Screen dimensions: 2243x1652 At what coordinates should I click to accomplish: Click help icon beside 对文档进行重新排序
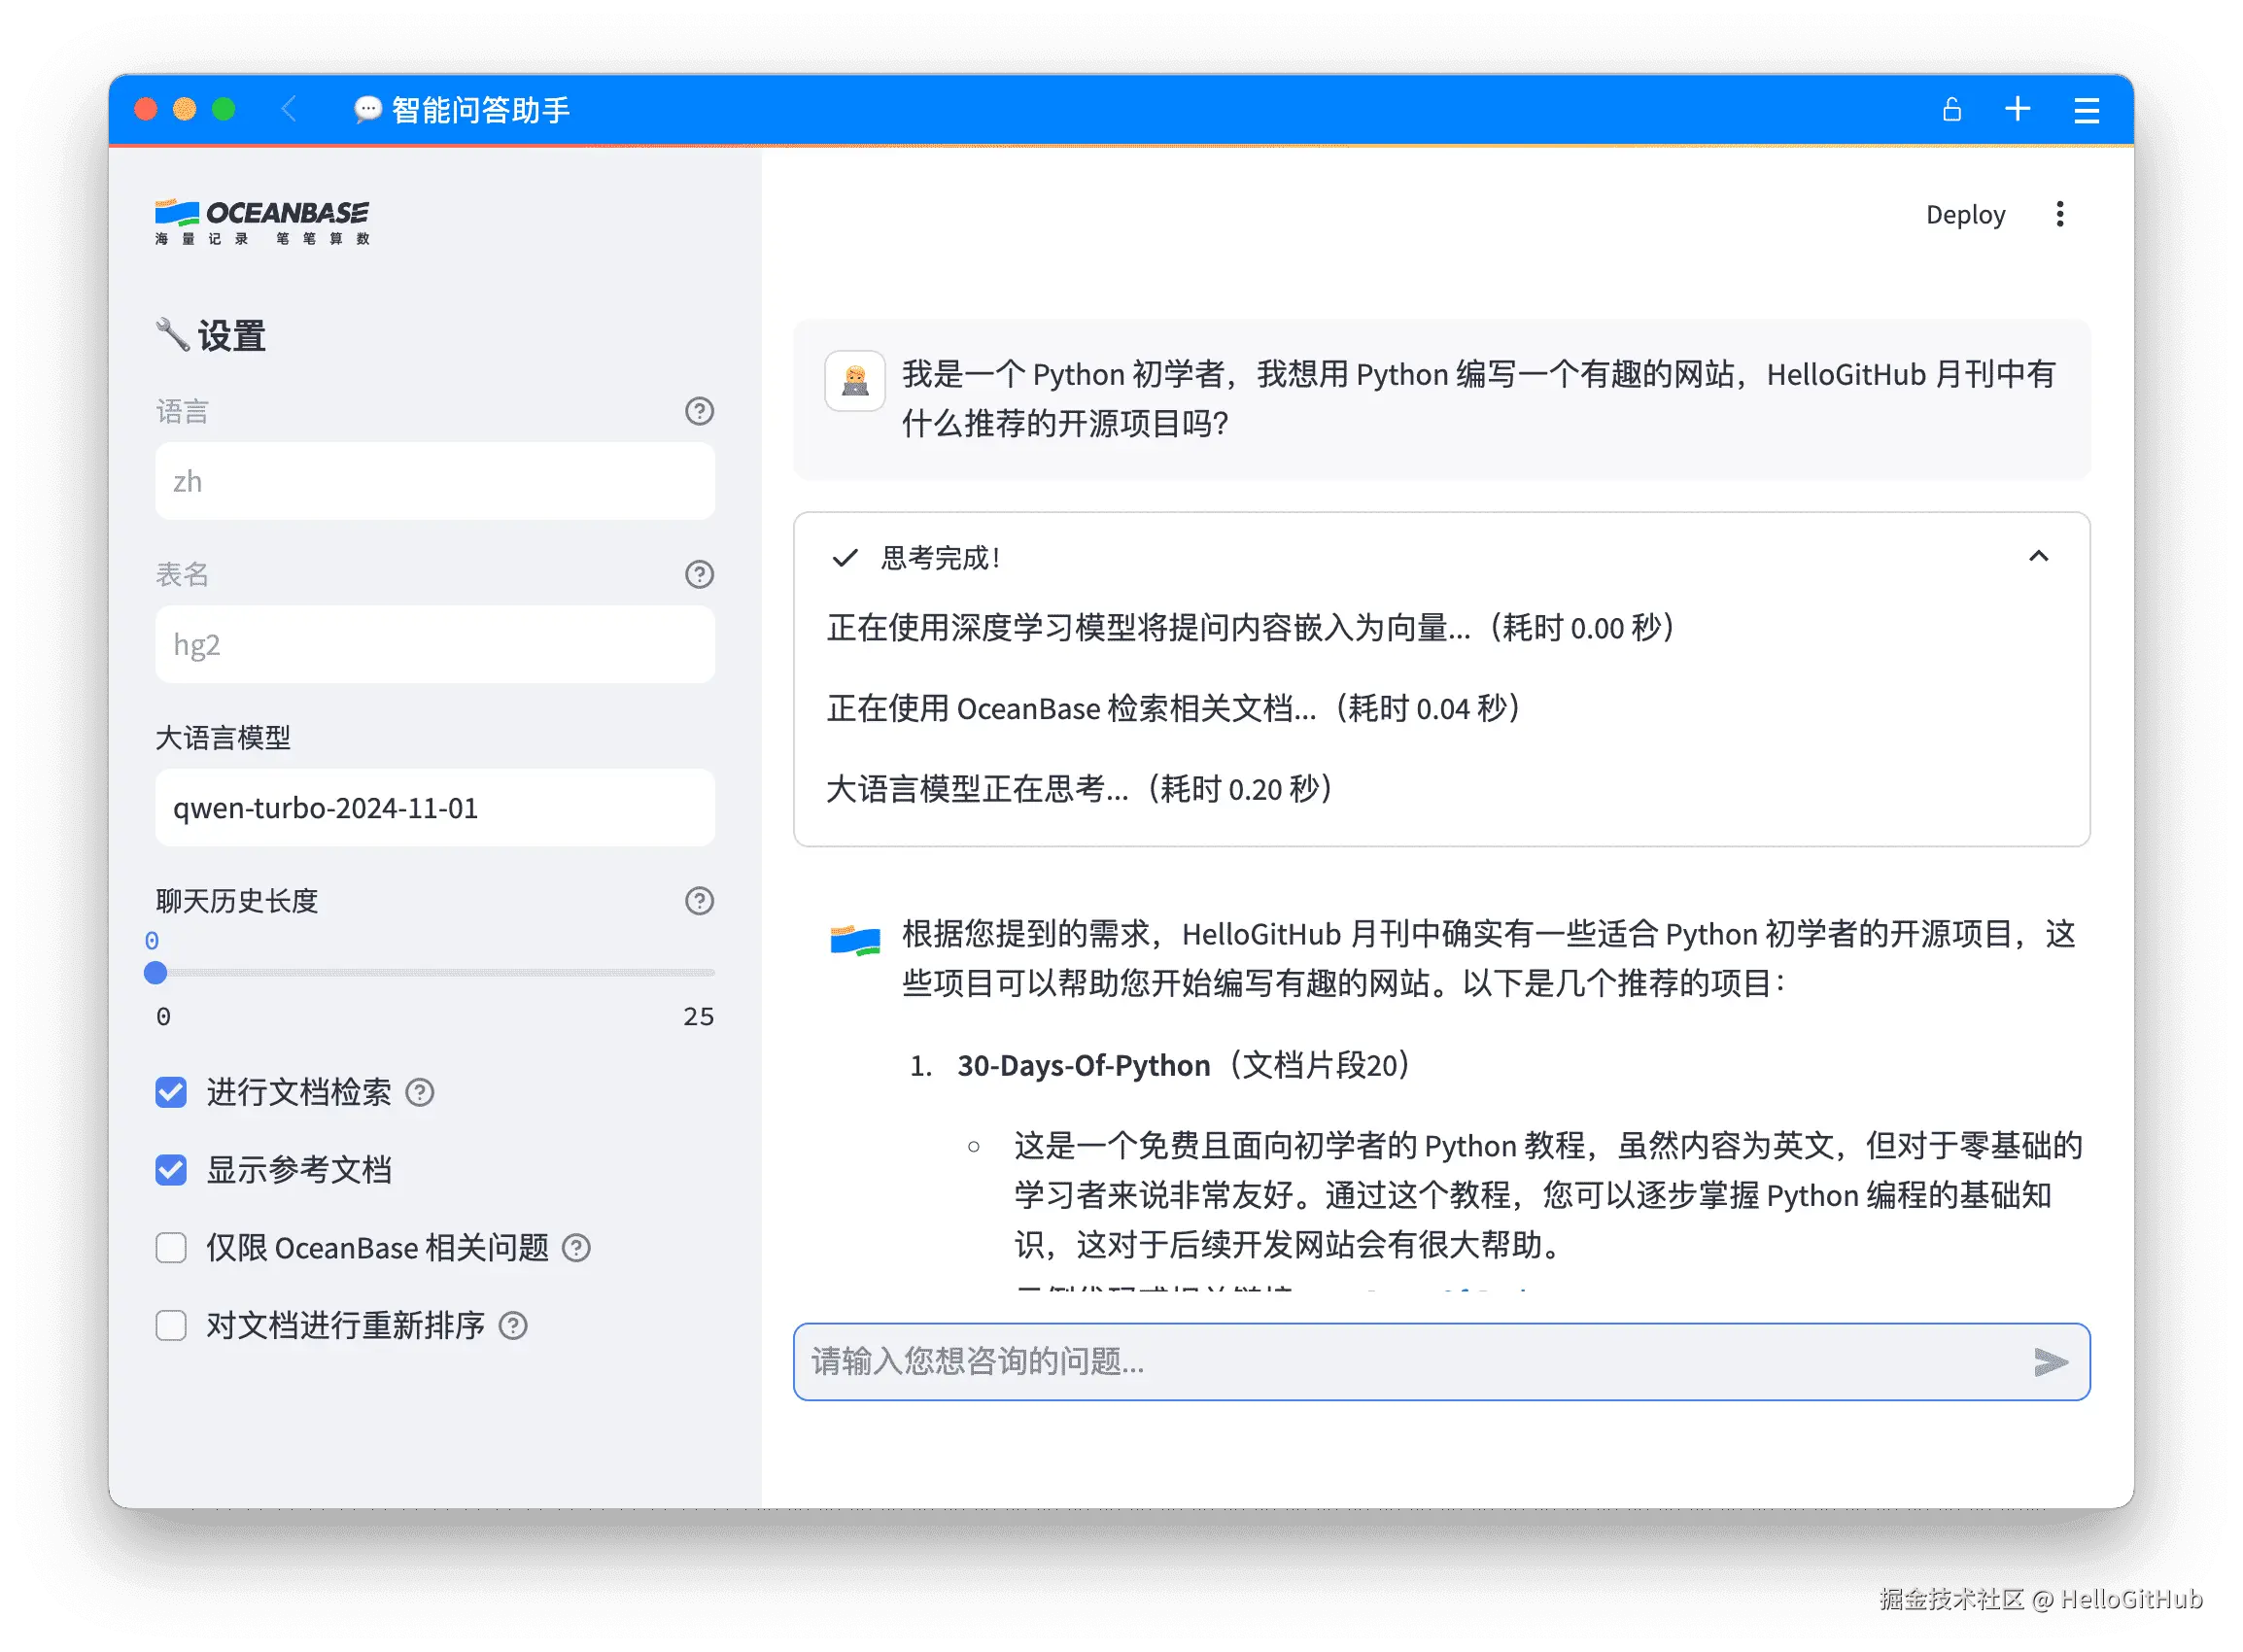513,1325
